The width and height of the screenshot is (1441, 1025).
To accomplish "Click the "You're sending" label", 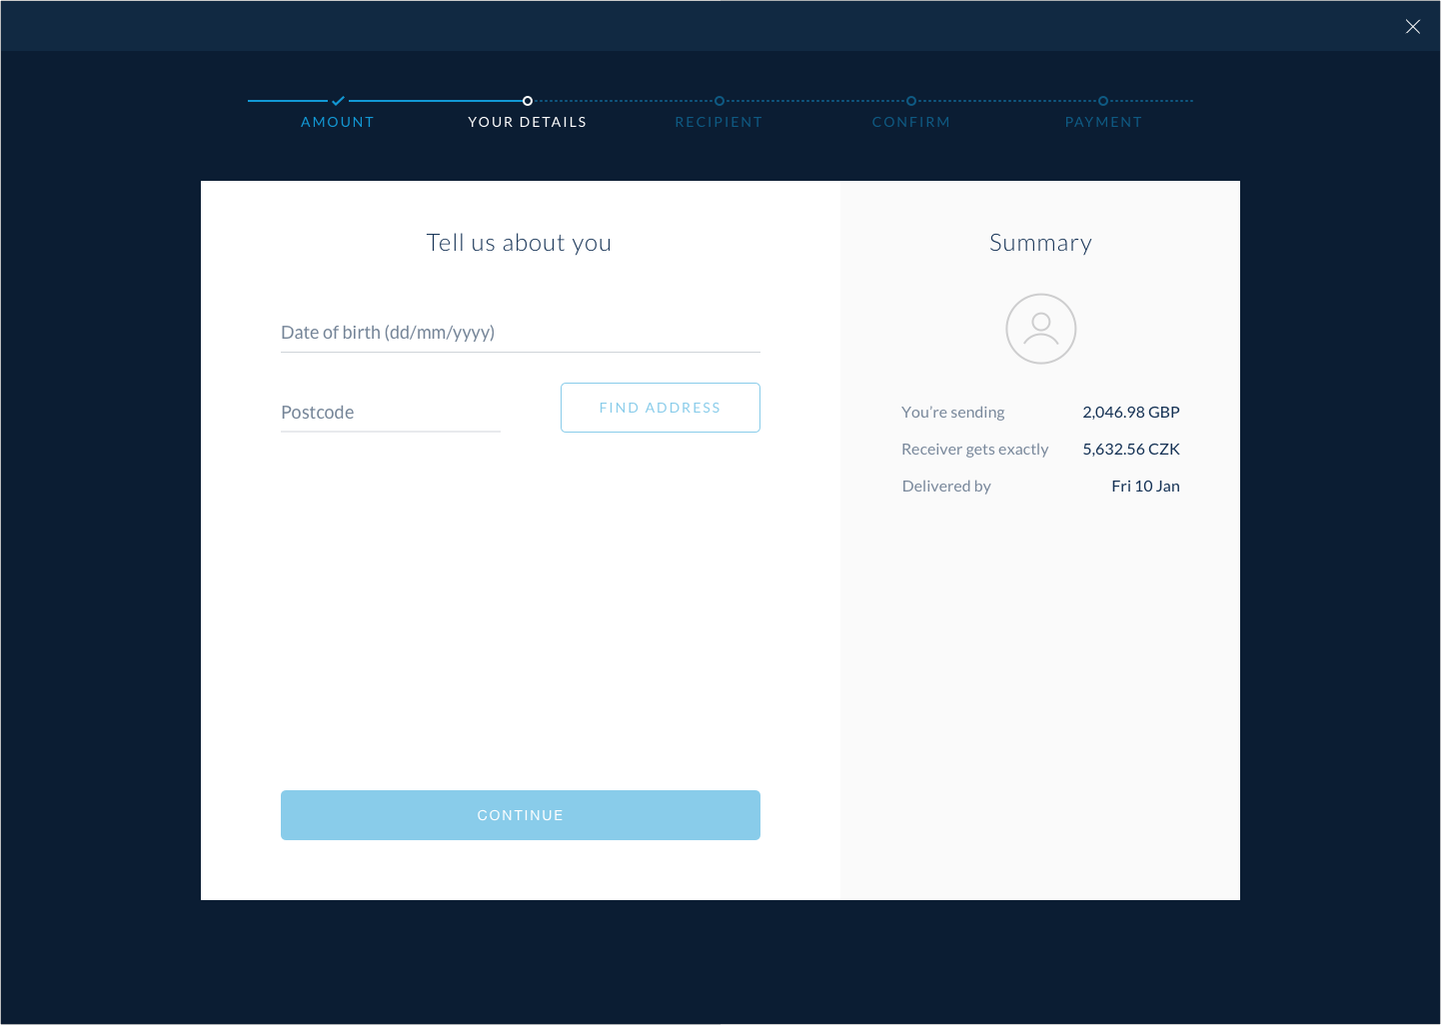I will 953,412.
